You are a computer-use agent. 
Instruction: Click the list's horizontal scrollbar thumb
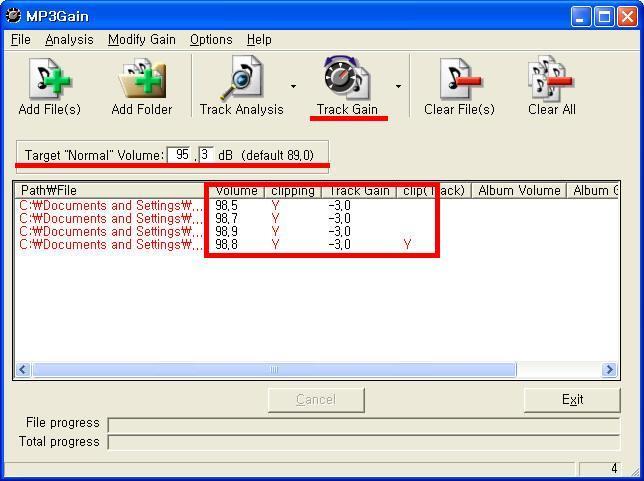pos(274,370)
